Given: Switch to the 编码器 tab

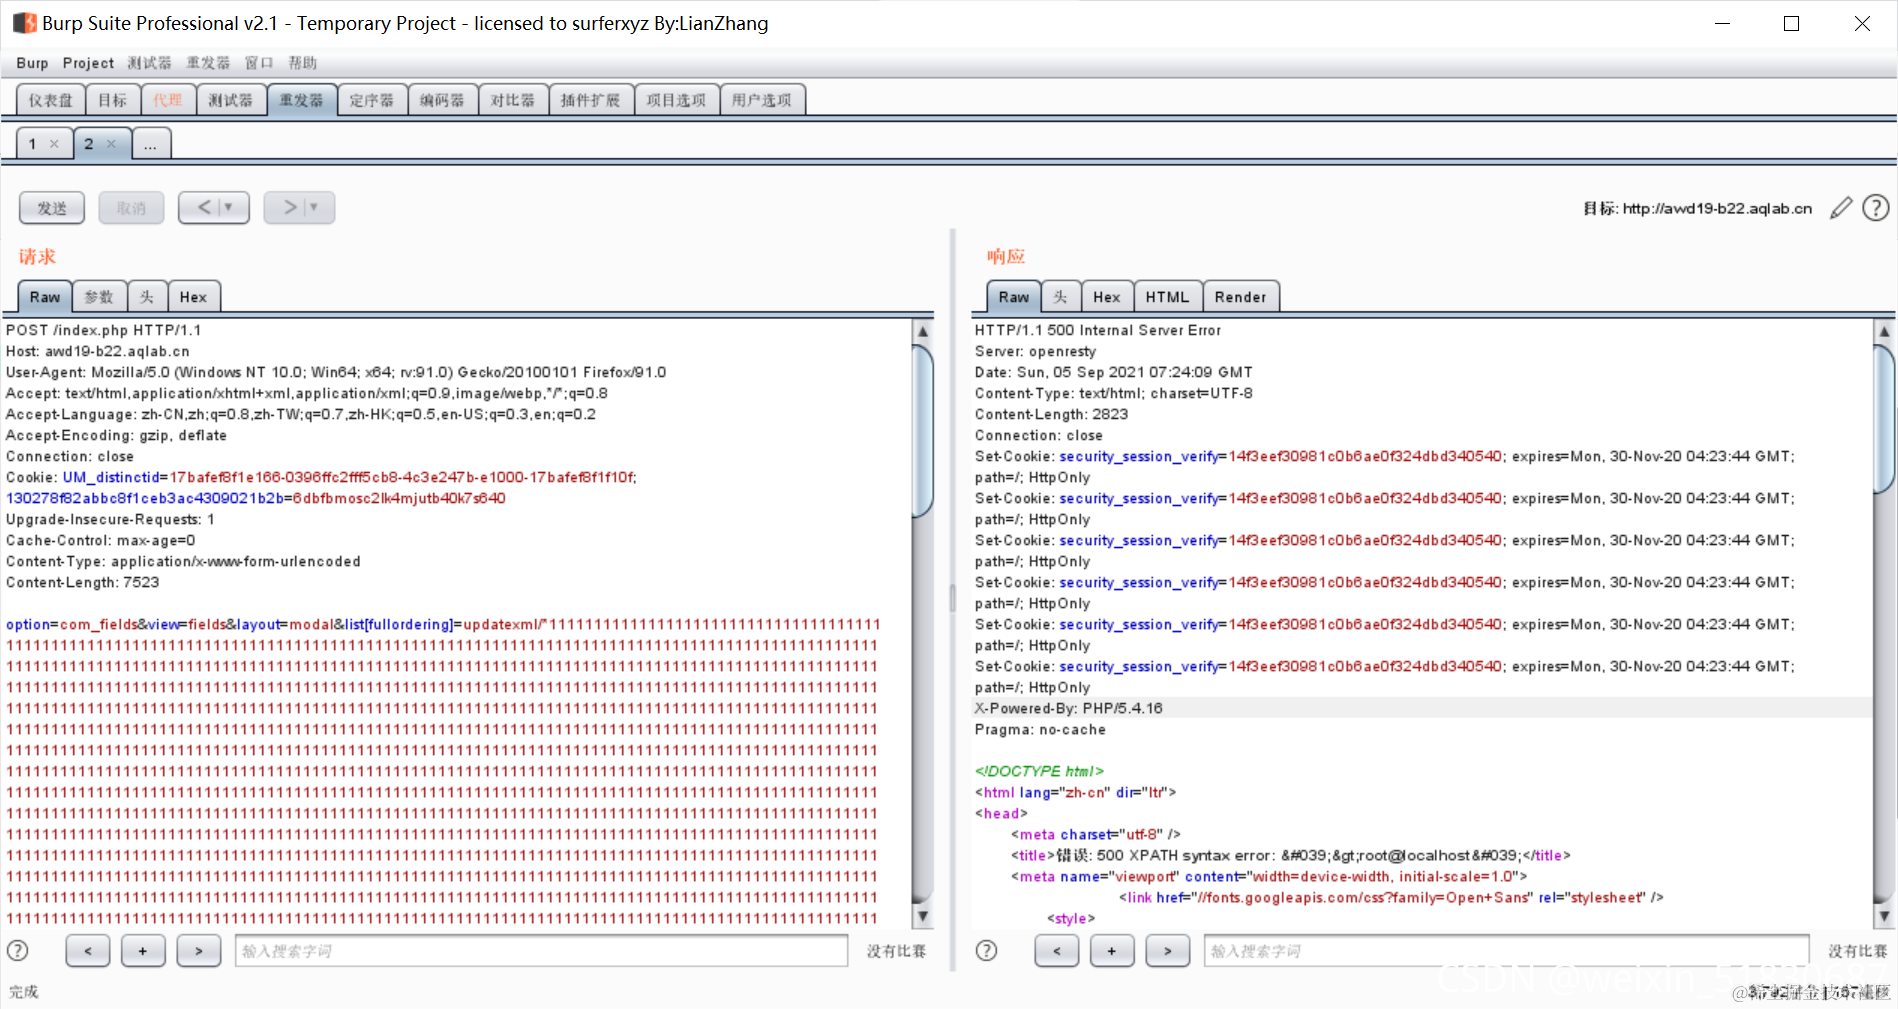Looking at the screenshot, I should [442, 100].
